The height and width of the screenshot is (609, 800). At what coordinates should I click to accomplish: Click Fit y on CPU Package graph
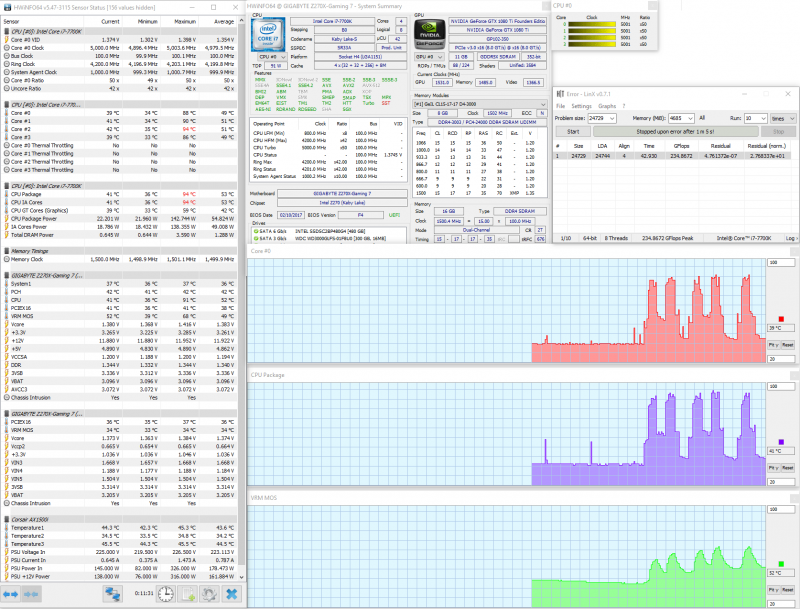pyautogui.click(x=773, y=468)
